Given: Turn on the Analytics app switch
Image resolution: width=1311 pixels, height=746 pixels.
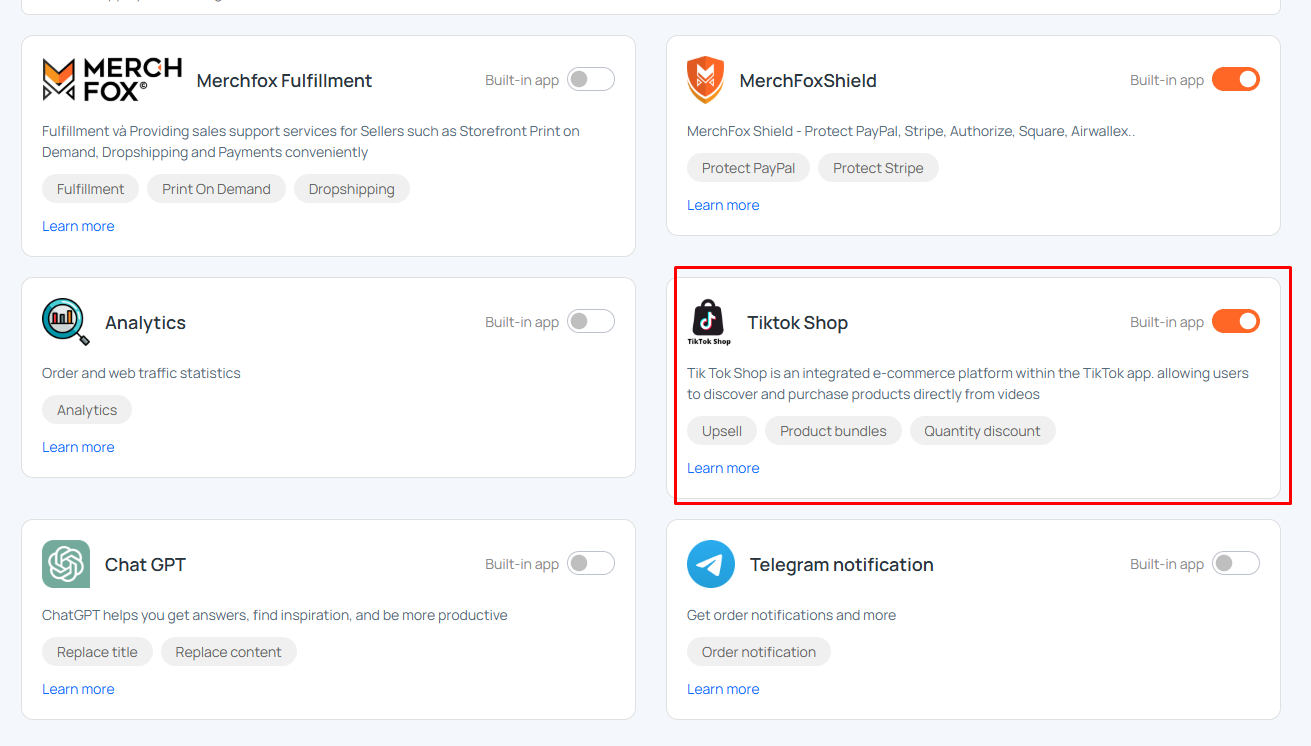Looking at the screenshot, I should coord(590,321).
